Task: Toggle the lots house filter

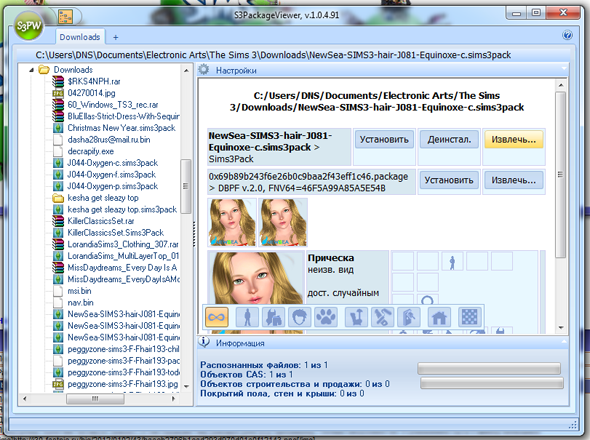Action: 439,317
